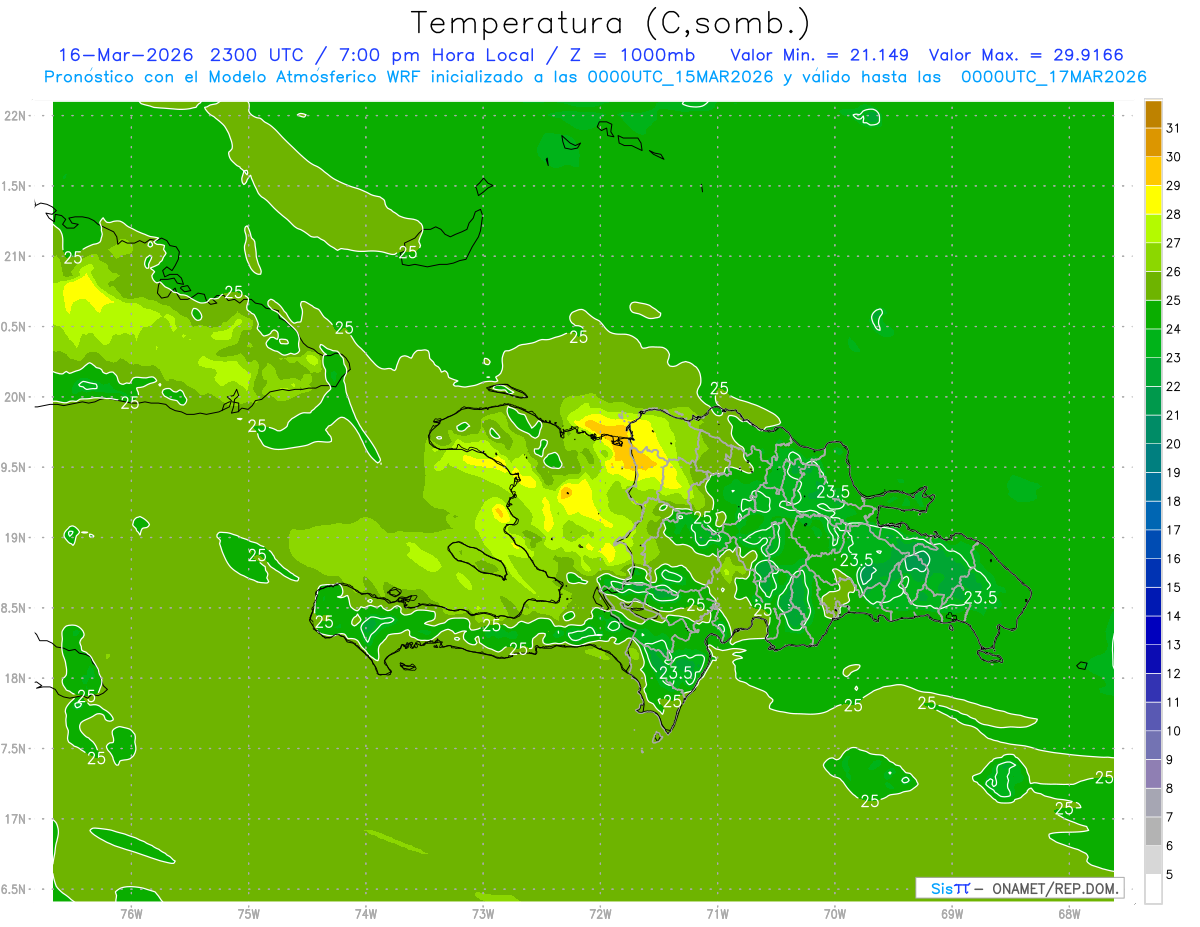Click the "1.5N" latitude label
Screen dimensions: 1200x927
click(x=15, y=186)
